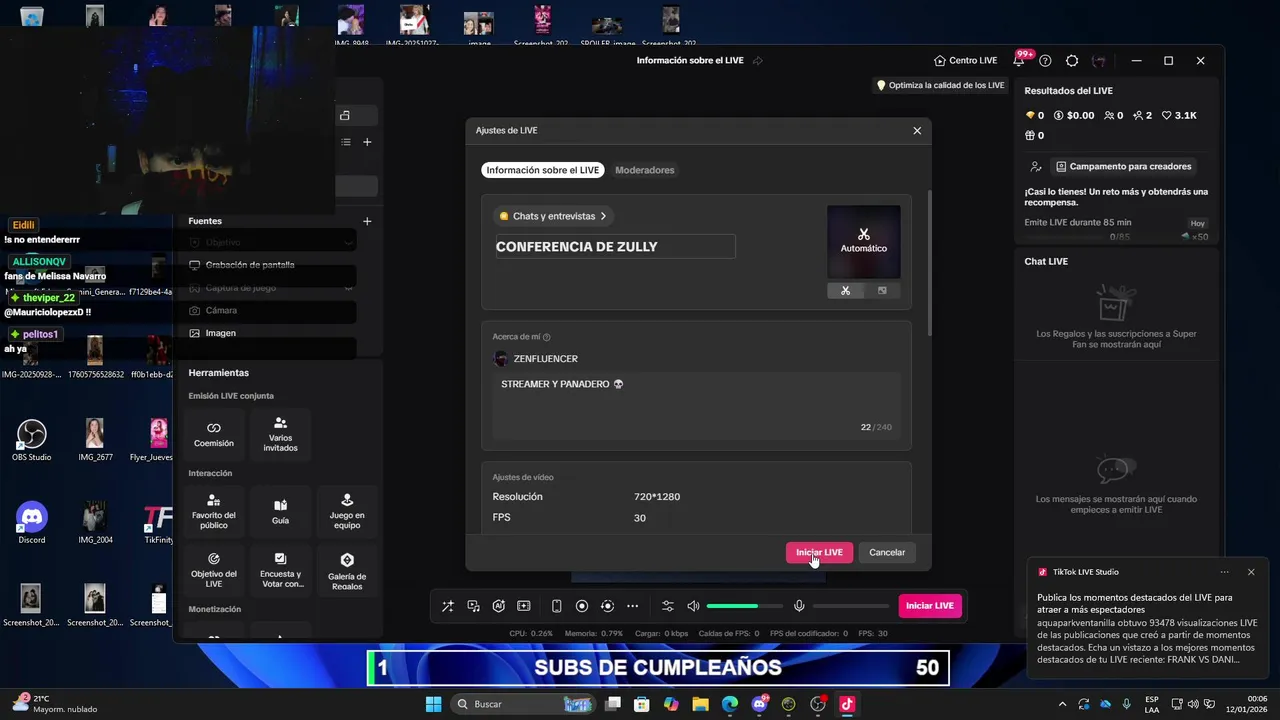This screenshot has height=720, width=1280.
Task: Close the Ajustes de LIVE dialog
Action: point(917,130)
